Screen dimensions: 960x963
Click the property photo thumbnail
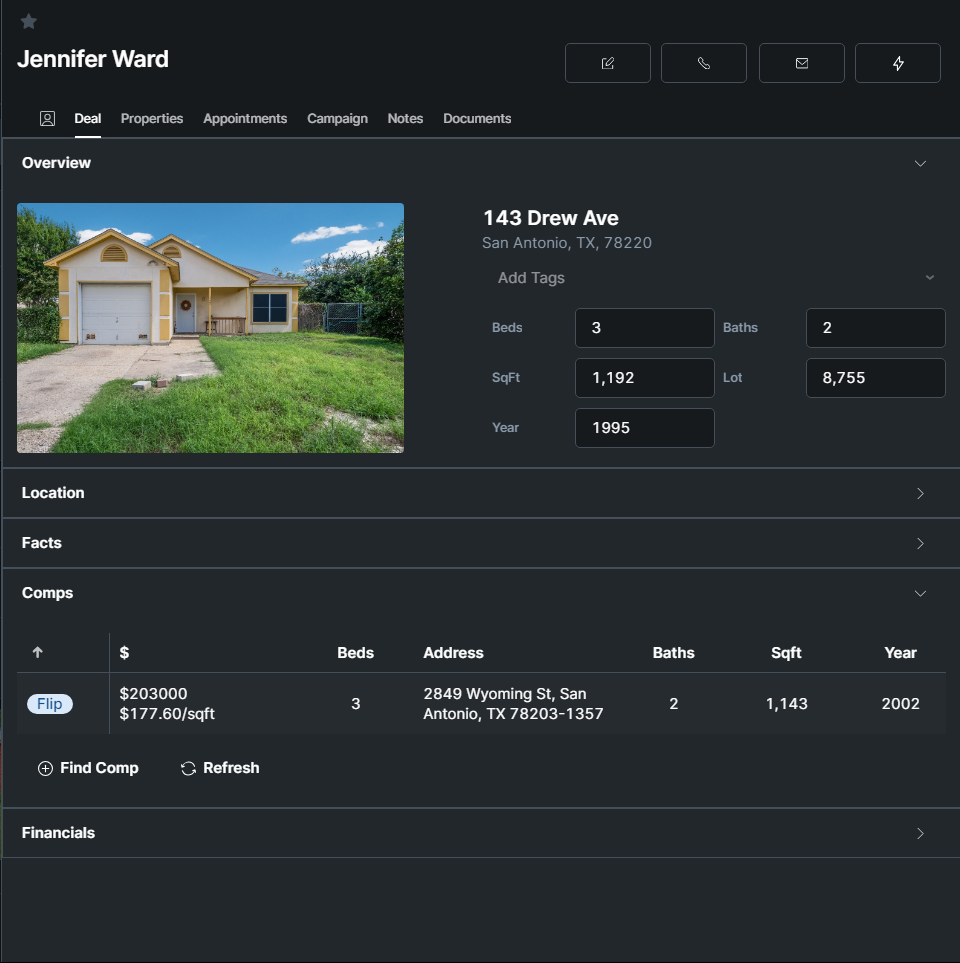pos(210,328)
